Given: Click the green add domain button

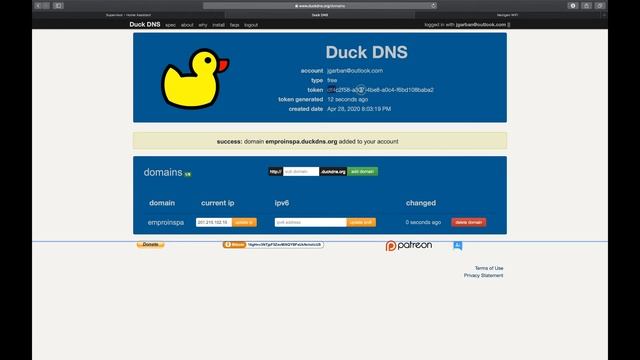Looking at the screenshot, I should pyautogui.click(x=362, y=171).
